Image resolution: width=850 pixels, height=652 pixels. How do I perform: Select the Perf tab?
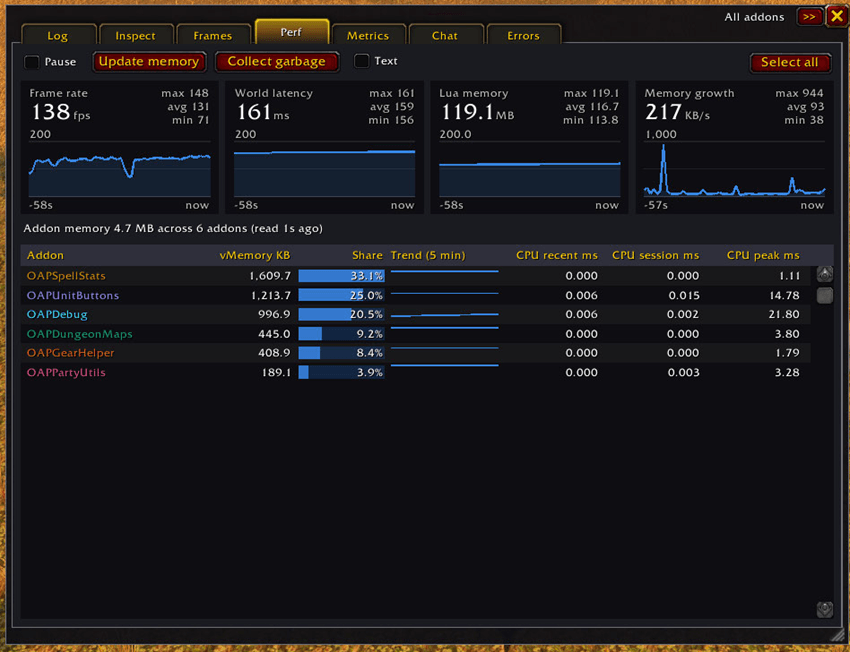(x=292, y=32)
